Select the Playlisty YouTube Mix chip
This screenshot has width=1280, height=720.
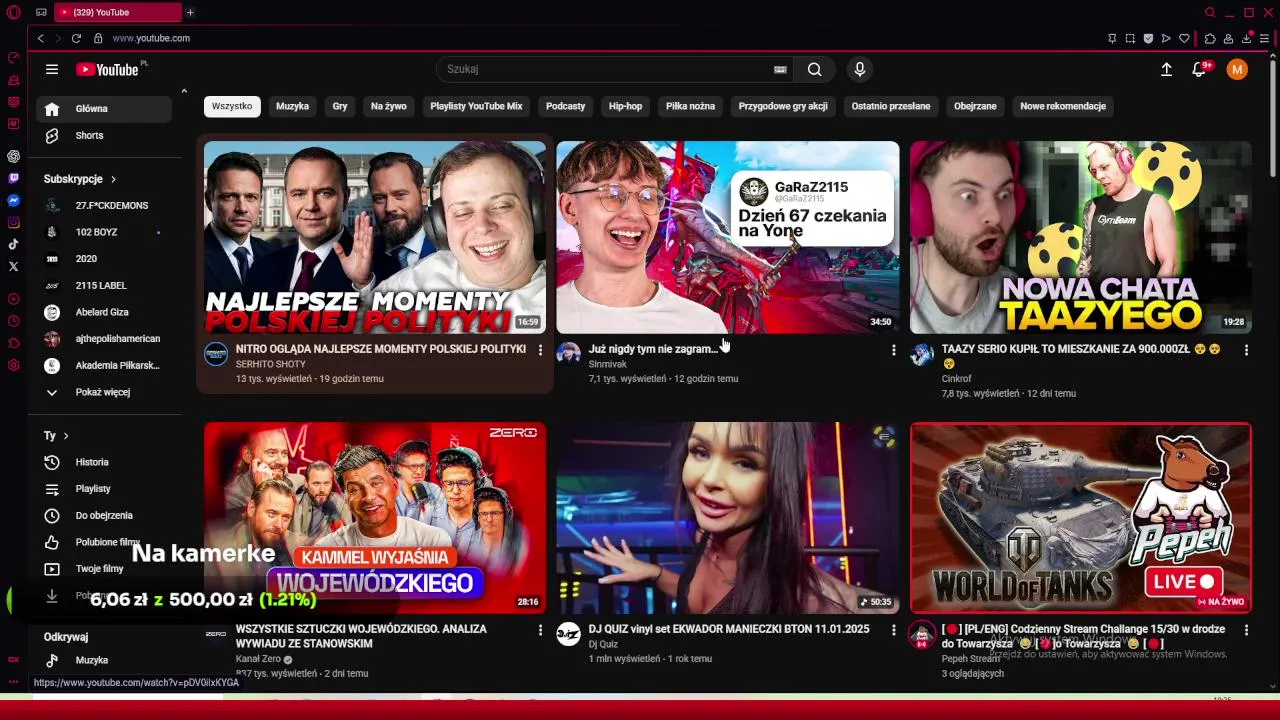pos(476,106)
